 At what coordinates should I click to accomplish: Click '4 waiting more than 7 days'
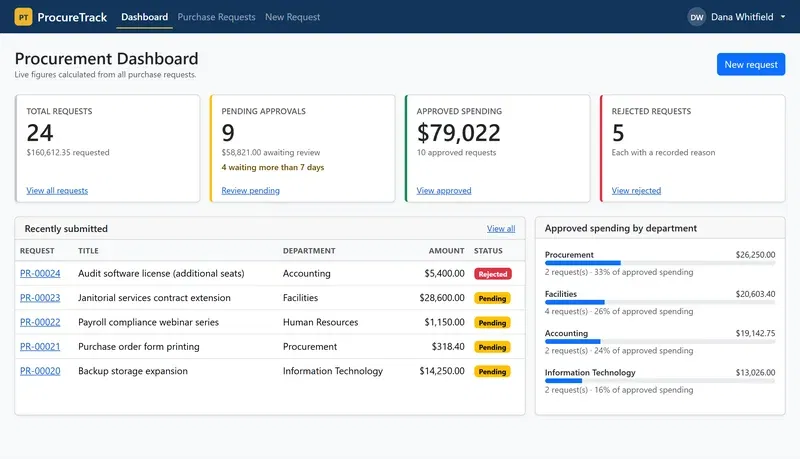click(272, 167)
